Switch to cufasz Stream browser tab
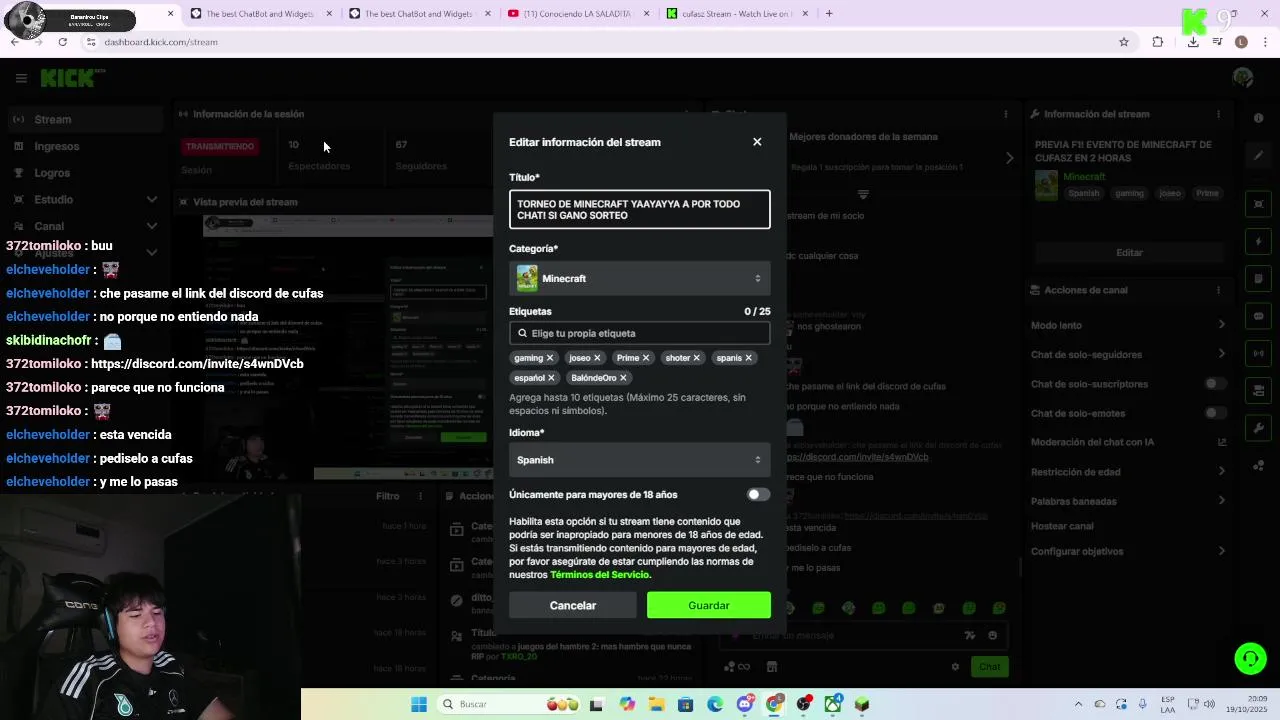 click(x=738, y=14)
